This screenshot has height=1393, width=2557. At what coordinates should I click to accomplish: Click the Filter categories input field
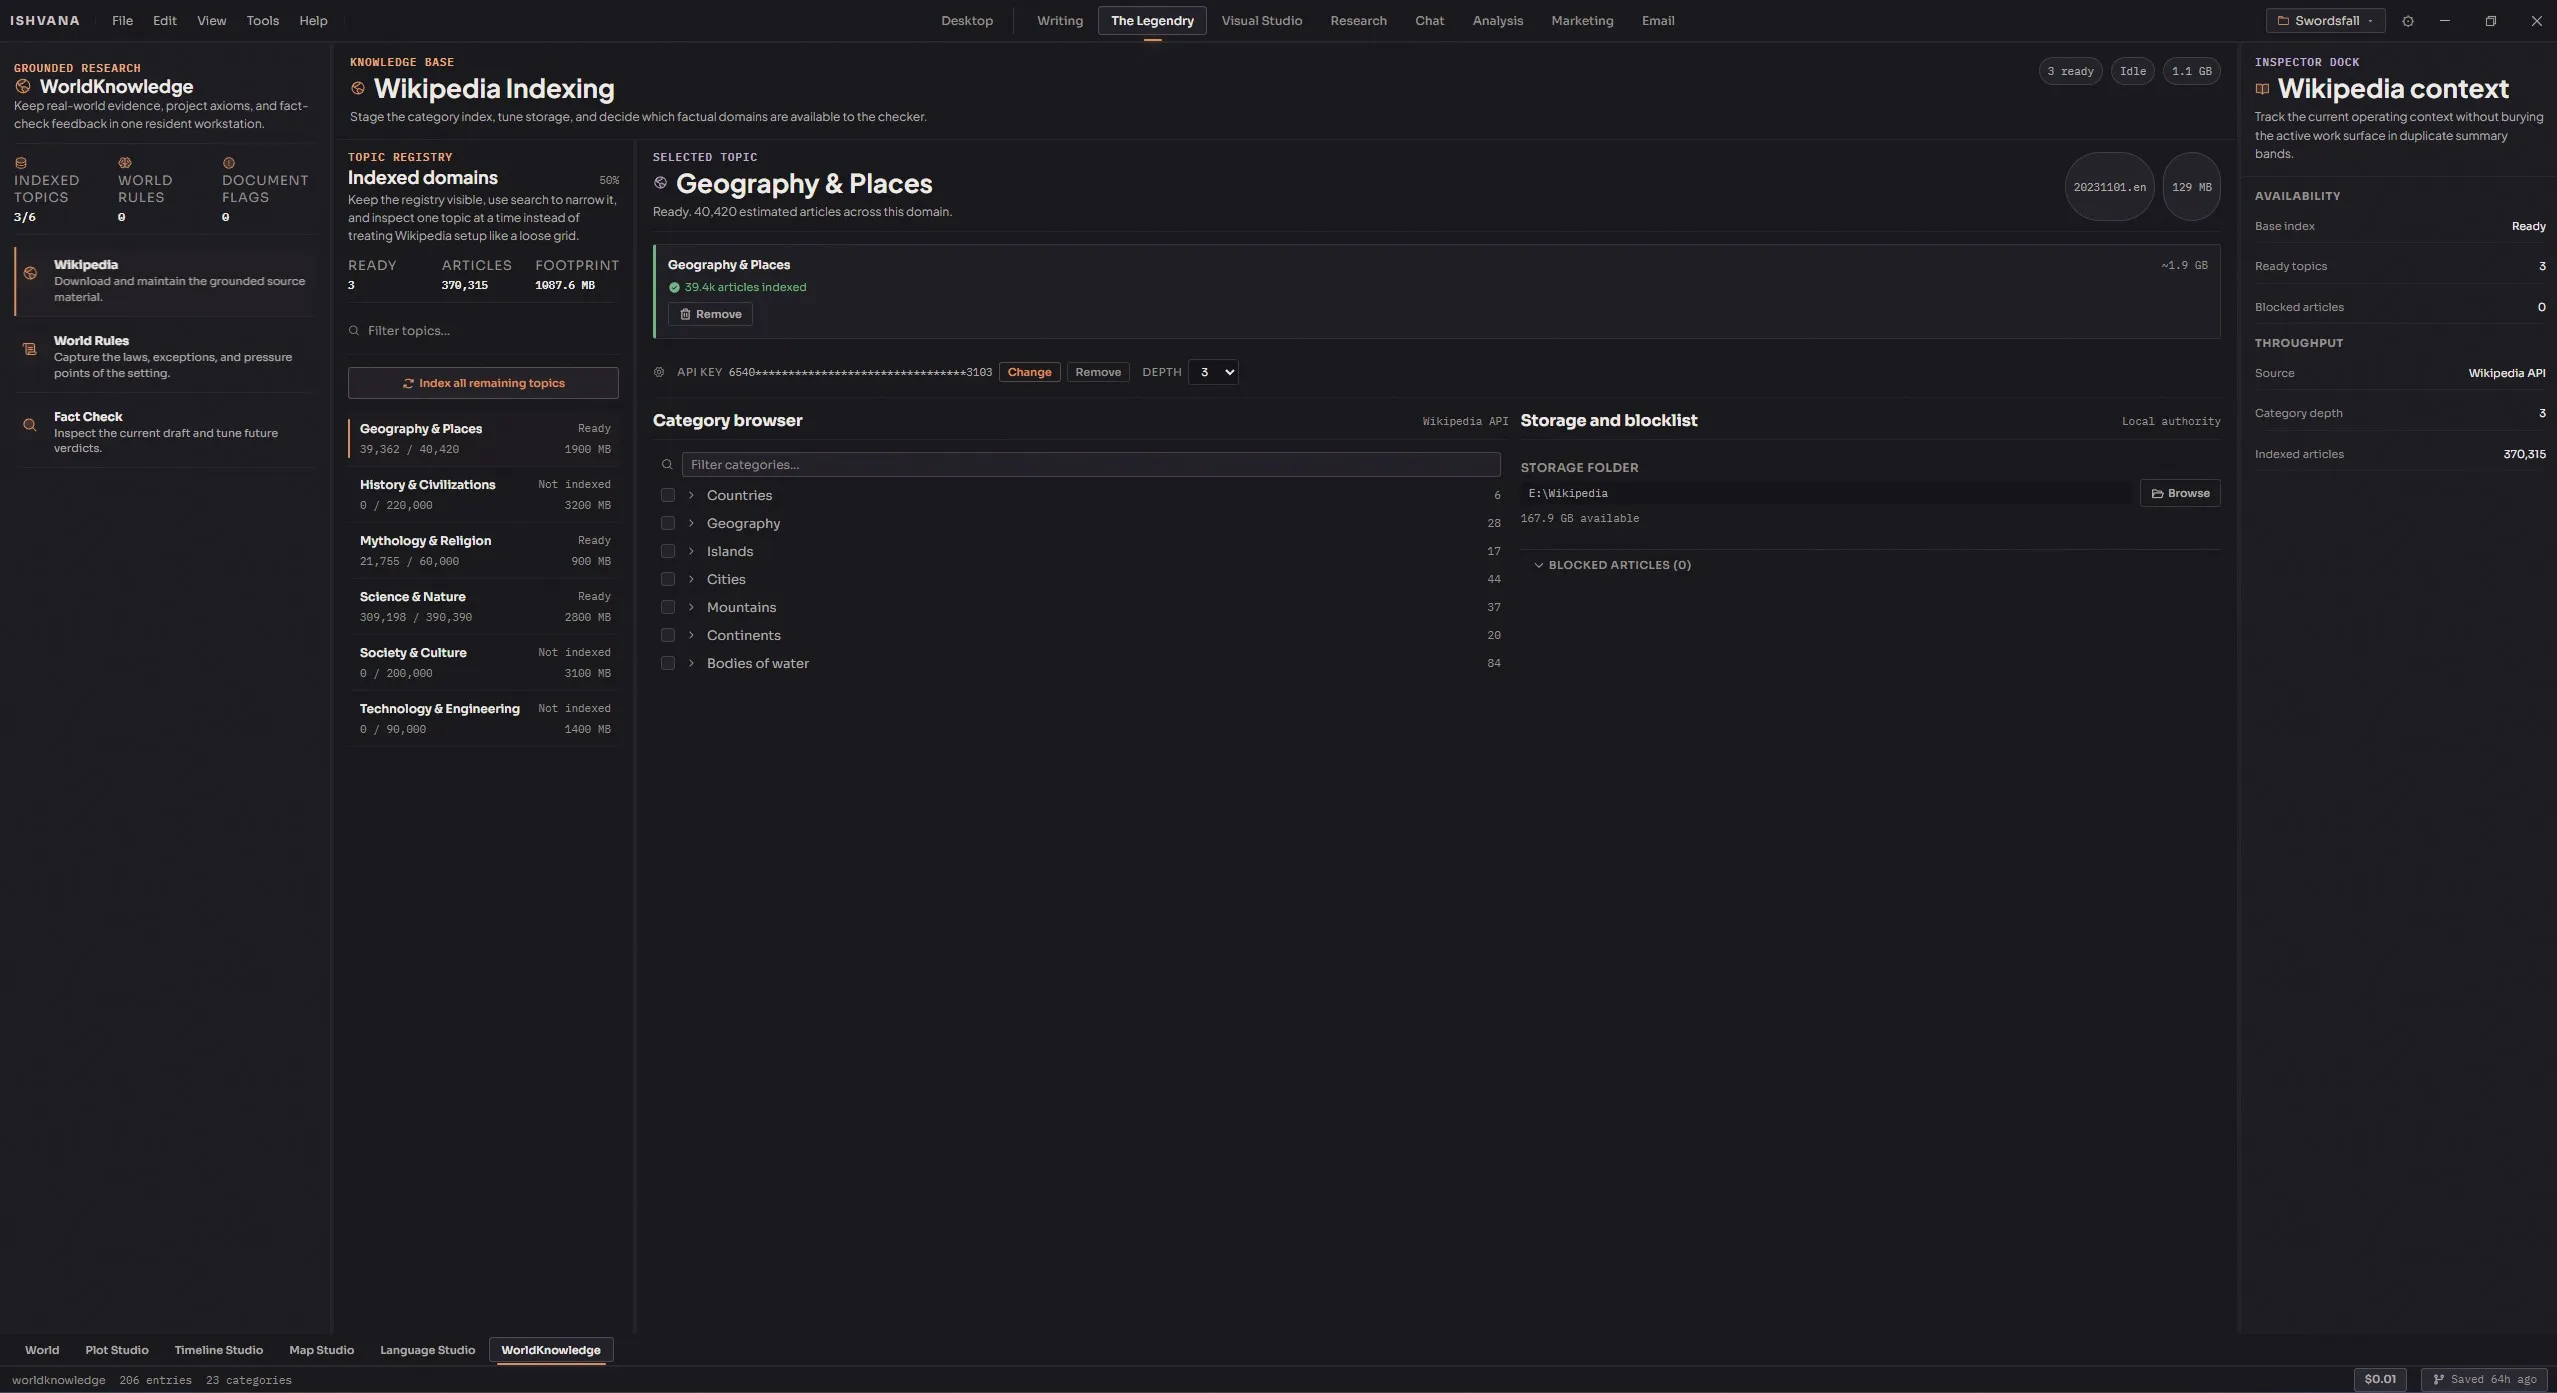click(1091, 465)
